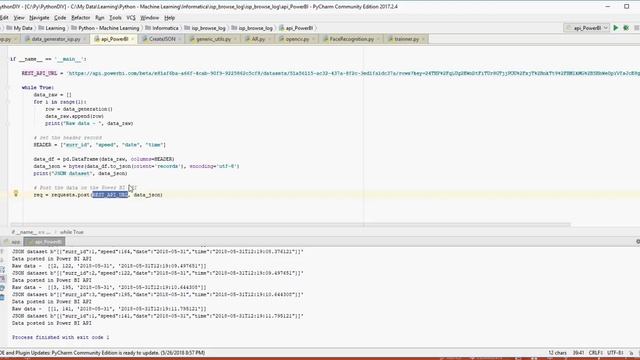Click the CRLF line separator entry
Image resolution: width=640 pixels, height=360 pixels.
[596, 353]
